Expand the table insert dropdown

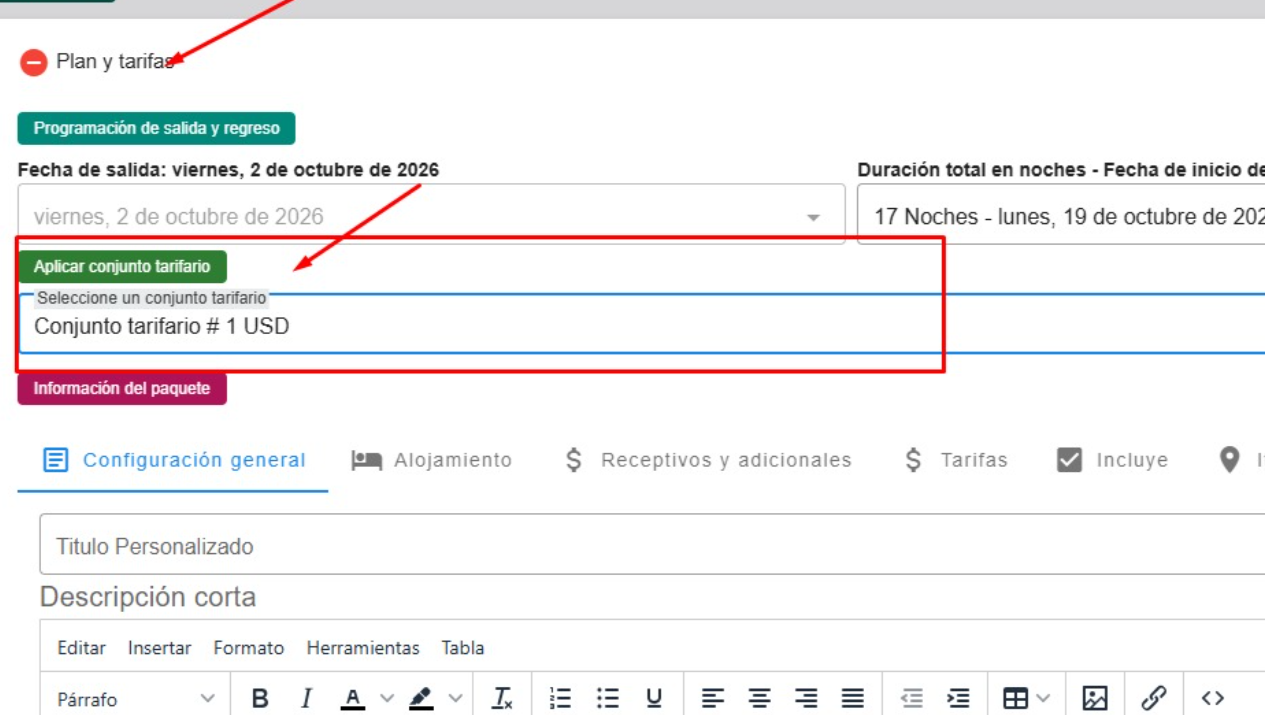click(x=1044, y=698)
